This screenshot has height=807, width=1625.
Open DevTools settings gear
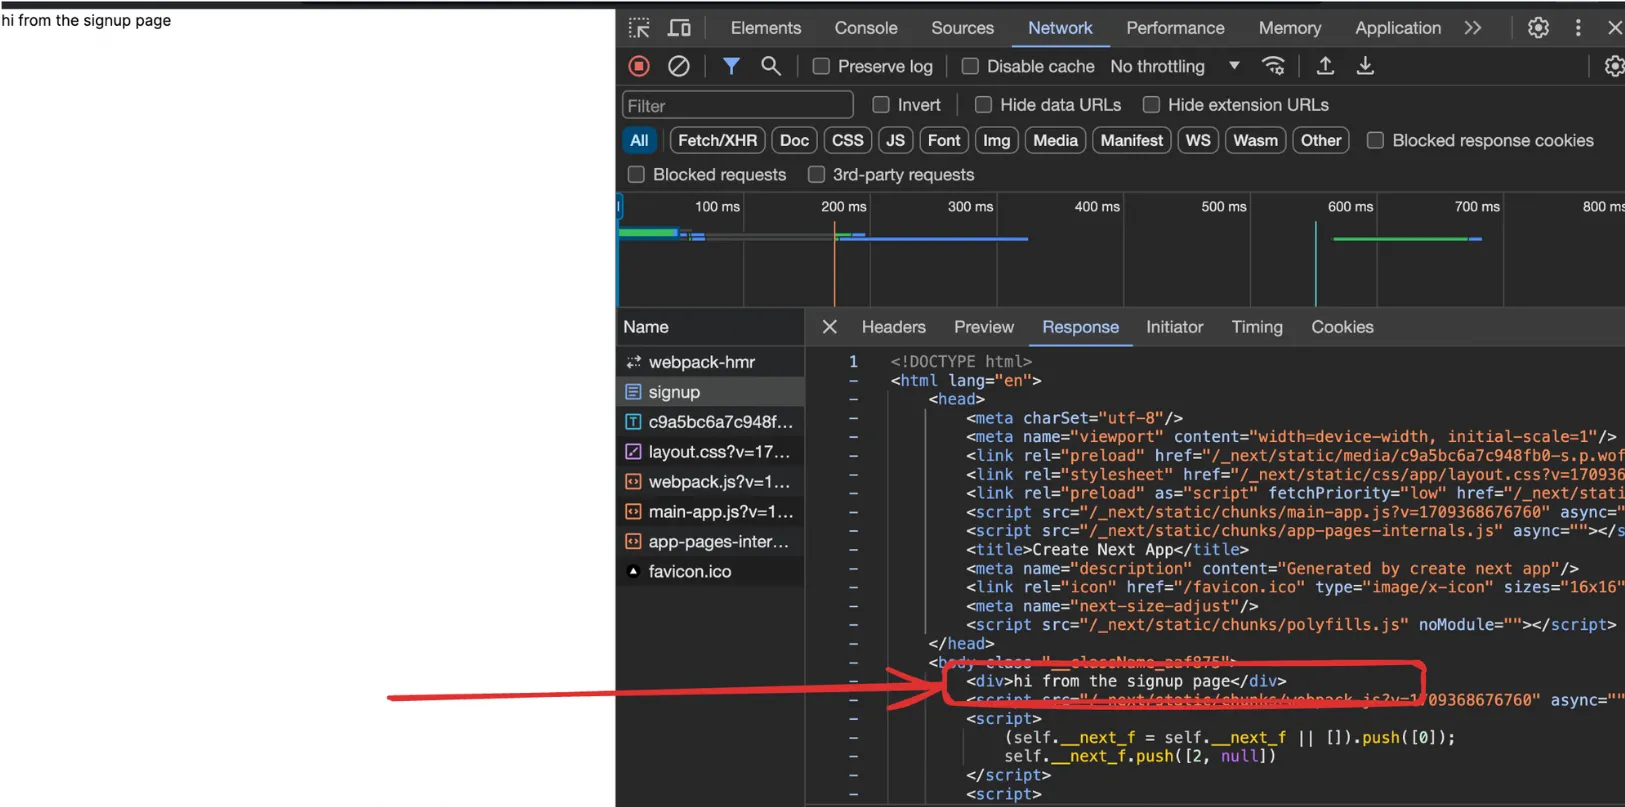[1538, 28]
